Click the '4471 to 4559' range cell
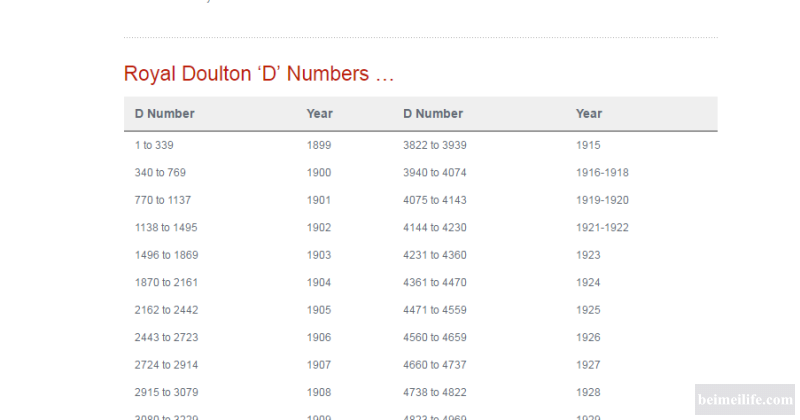This screenshot has width=800, height=420. pyautogui.click(x=435, y=310)
